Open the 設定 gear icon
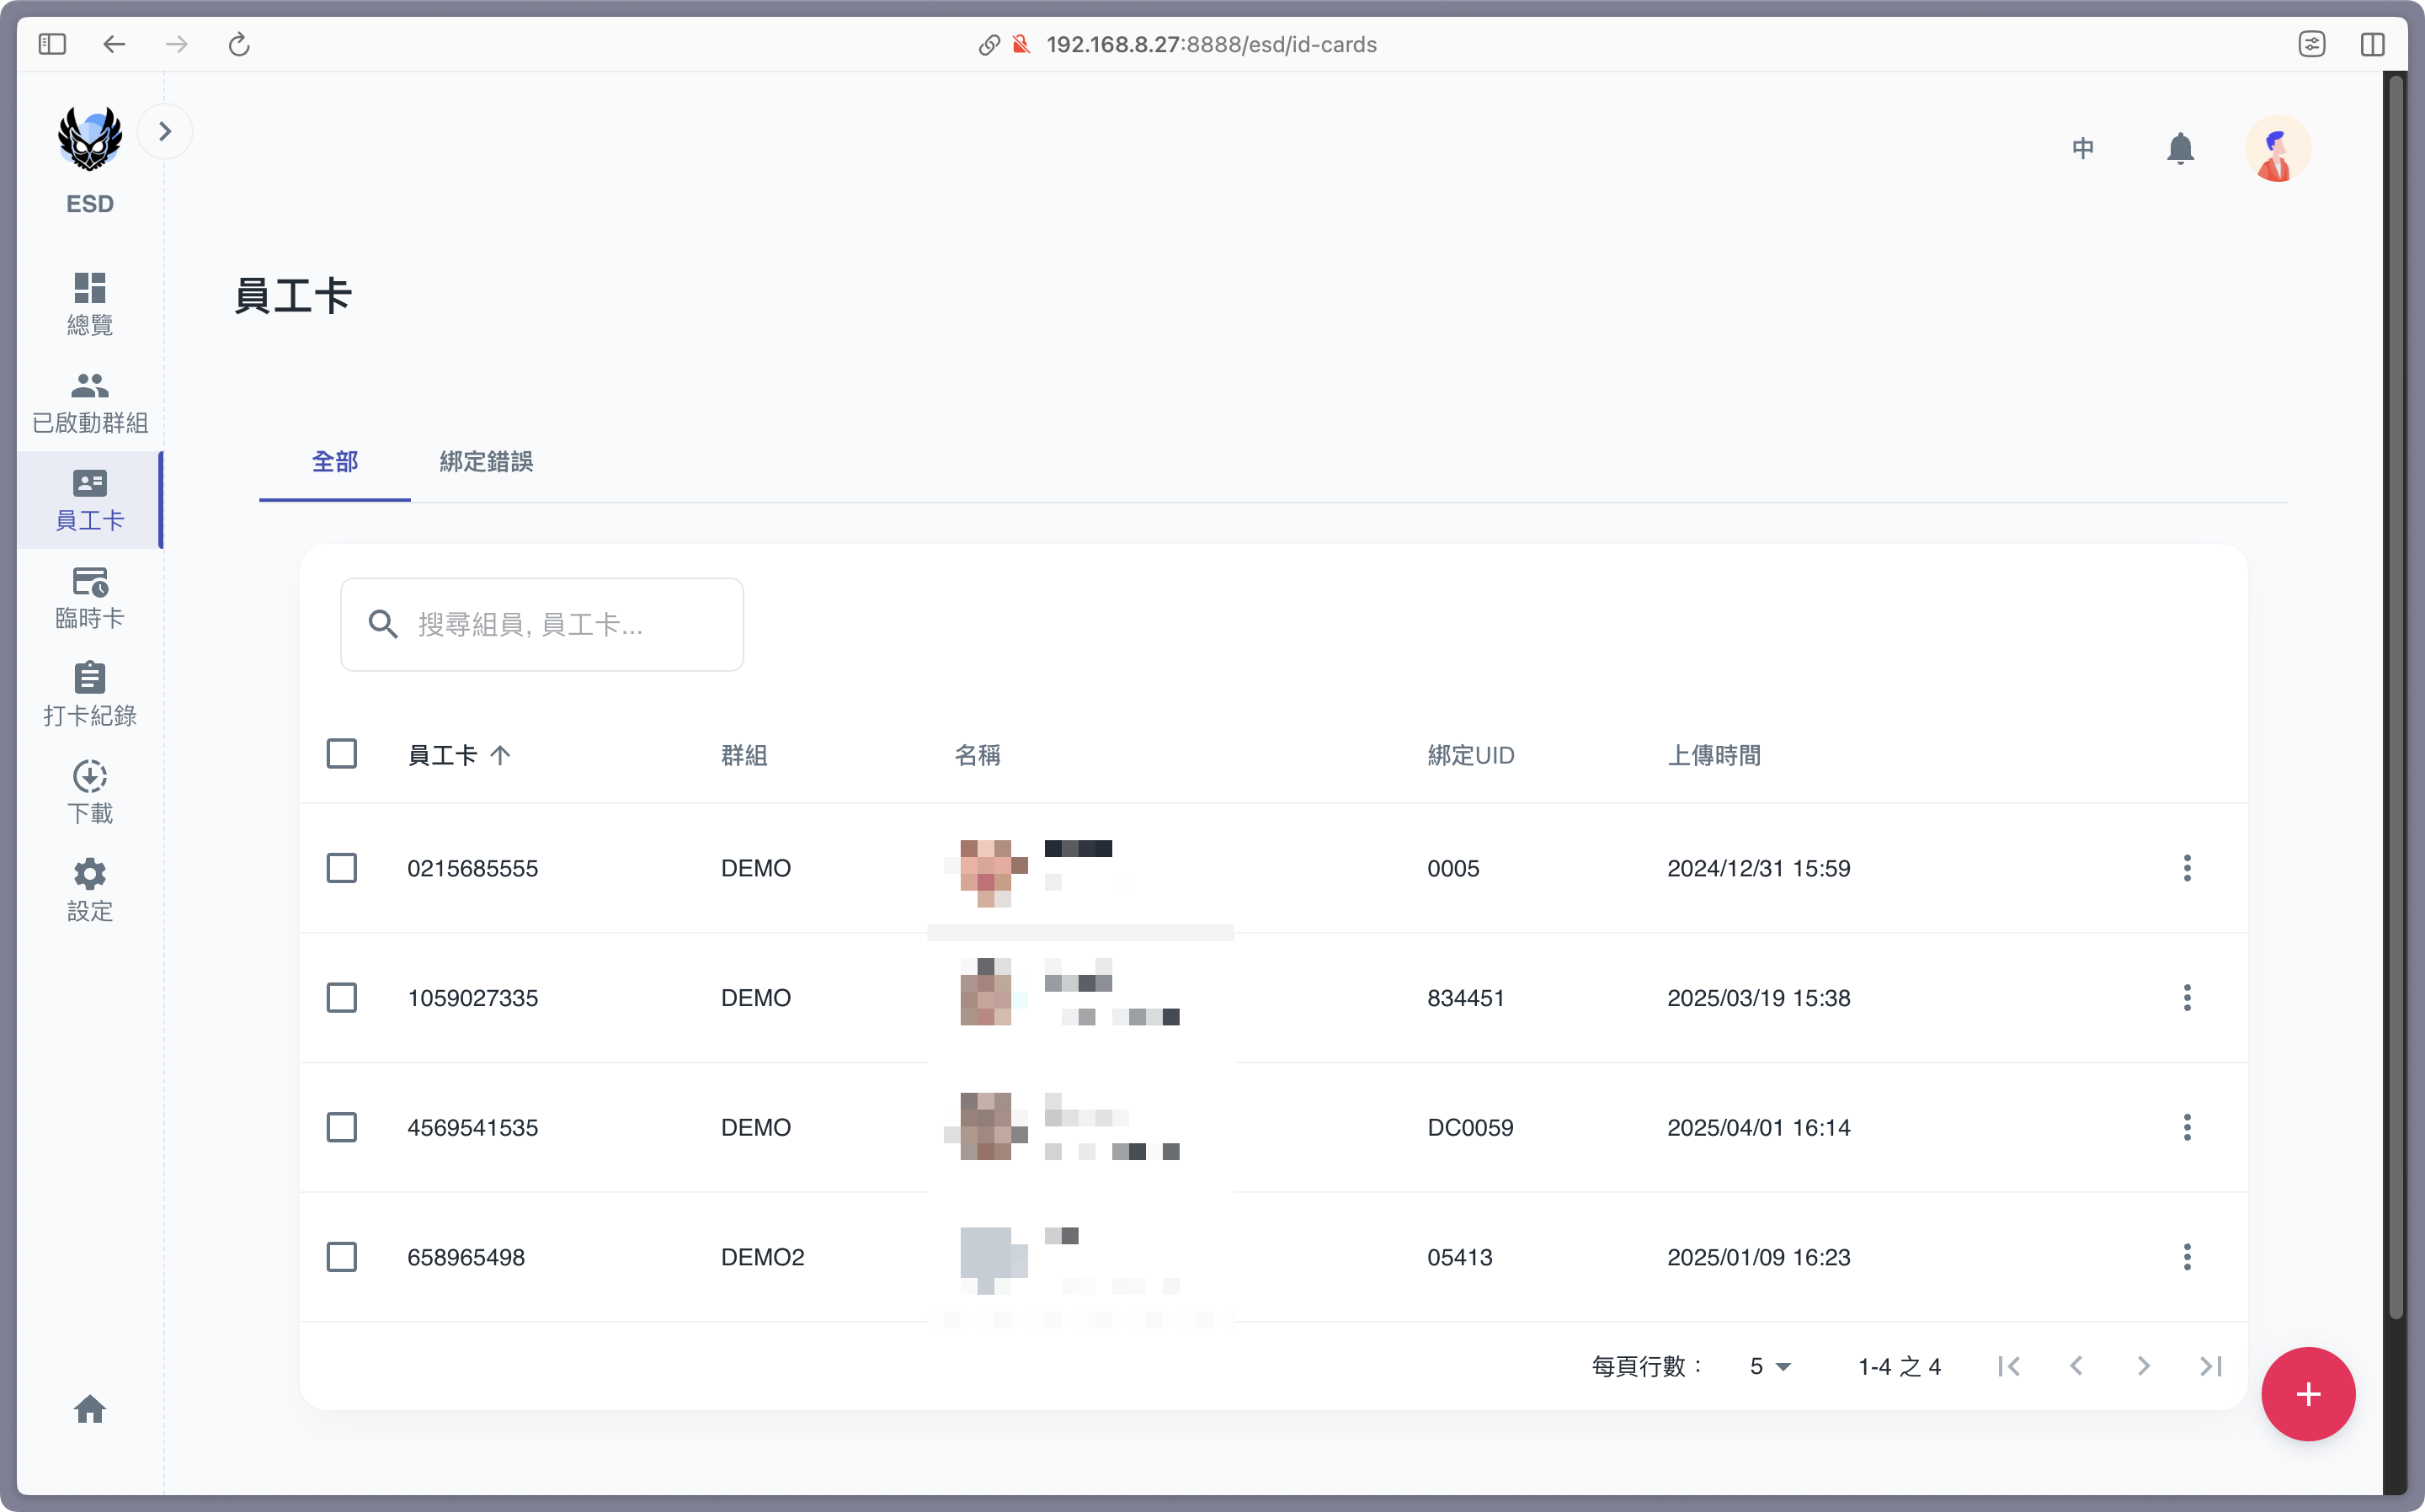 point(90,889)
